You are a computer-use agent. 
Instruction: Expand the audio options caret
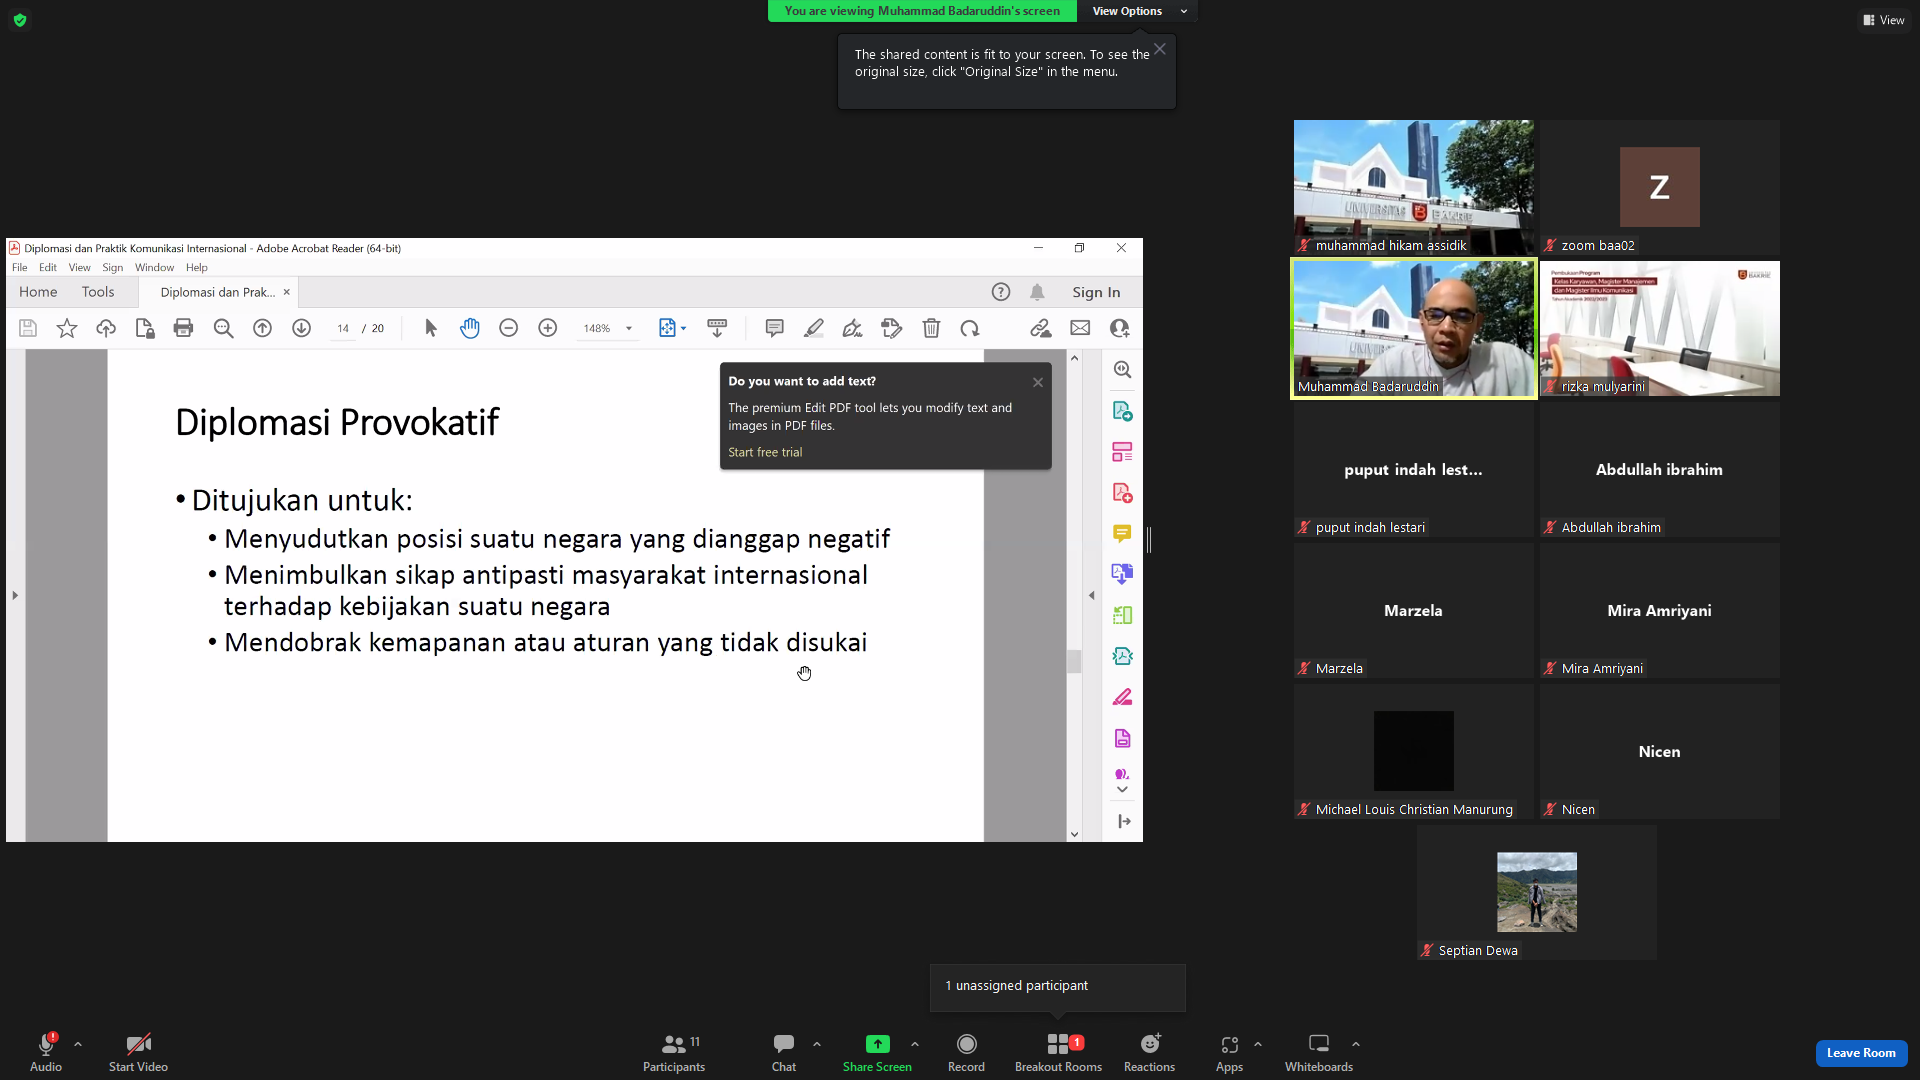click(78, 1044)
